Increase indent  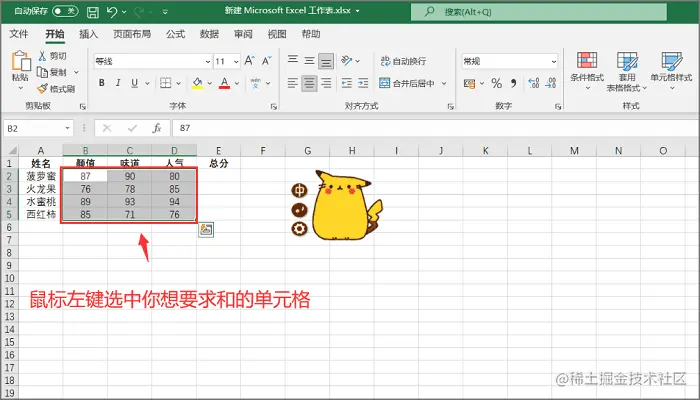click(x=363, y=83)
